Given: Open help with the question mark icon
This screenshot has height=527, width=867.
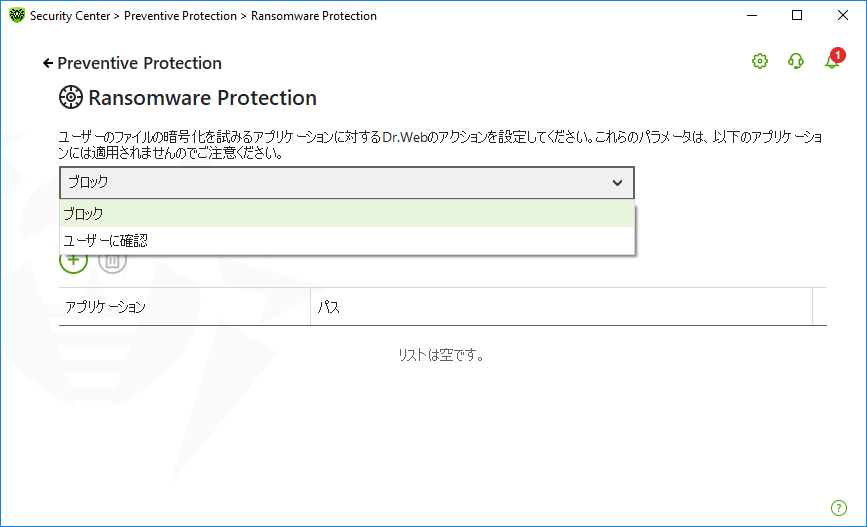Looking at the screenshot, I should point(838,508).
